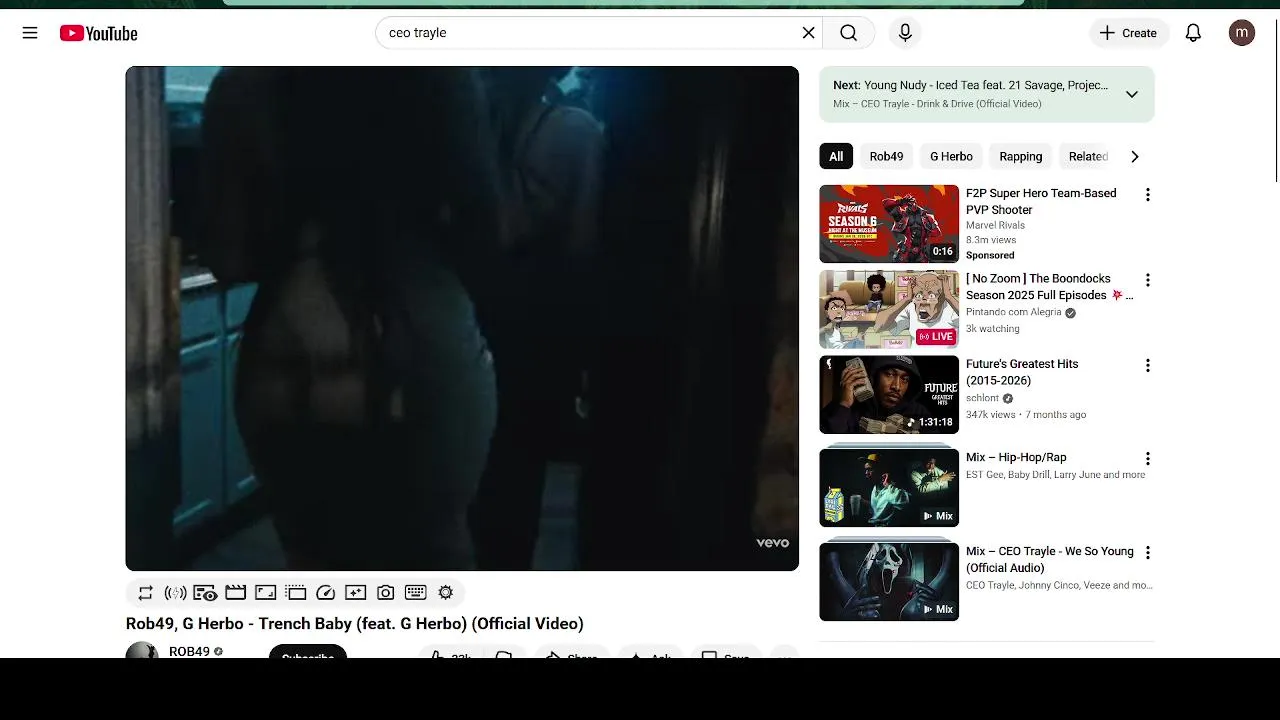Viewport: 1280px width, 720px height.
Task: Open the hamburger guide menu
Action: pyautogui.click(x=30, y=33)
